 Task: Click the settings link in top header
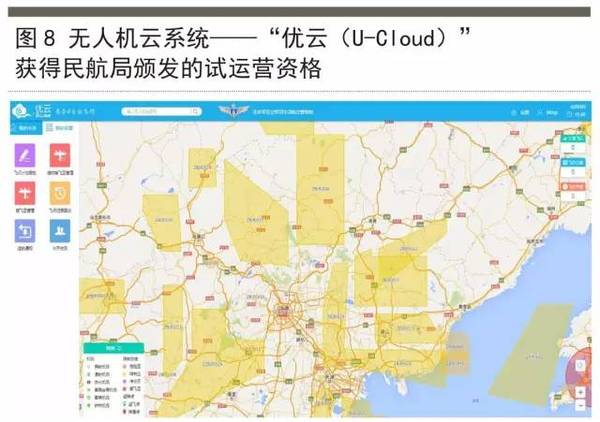[524, 113]
